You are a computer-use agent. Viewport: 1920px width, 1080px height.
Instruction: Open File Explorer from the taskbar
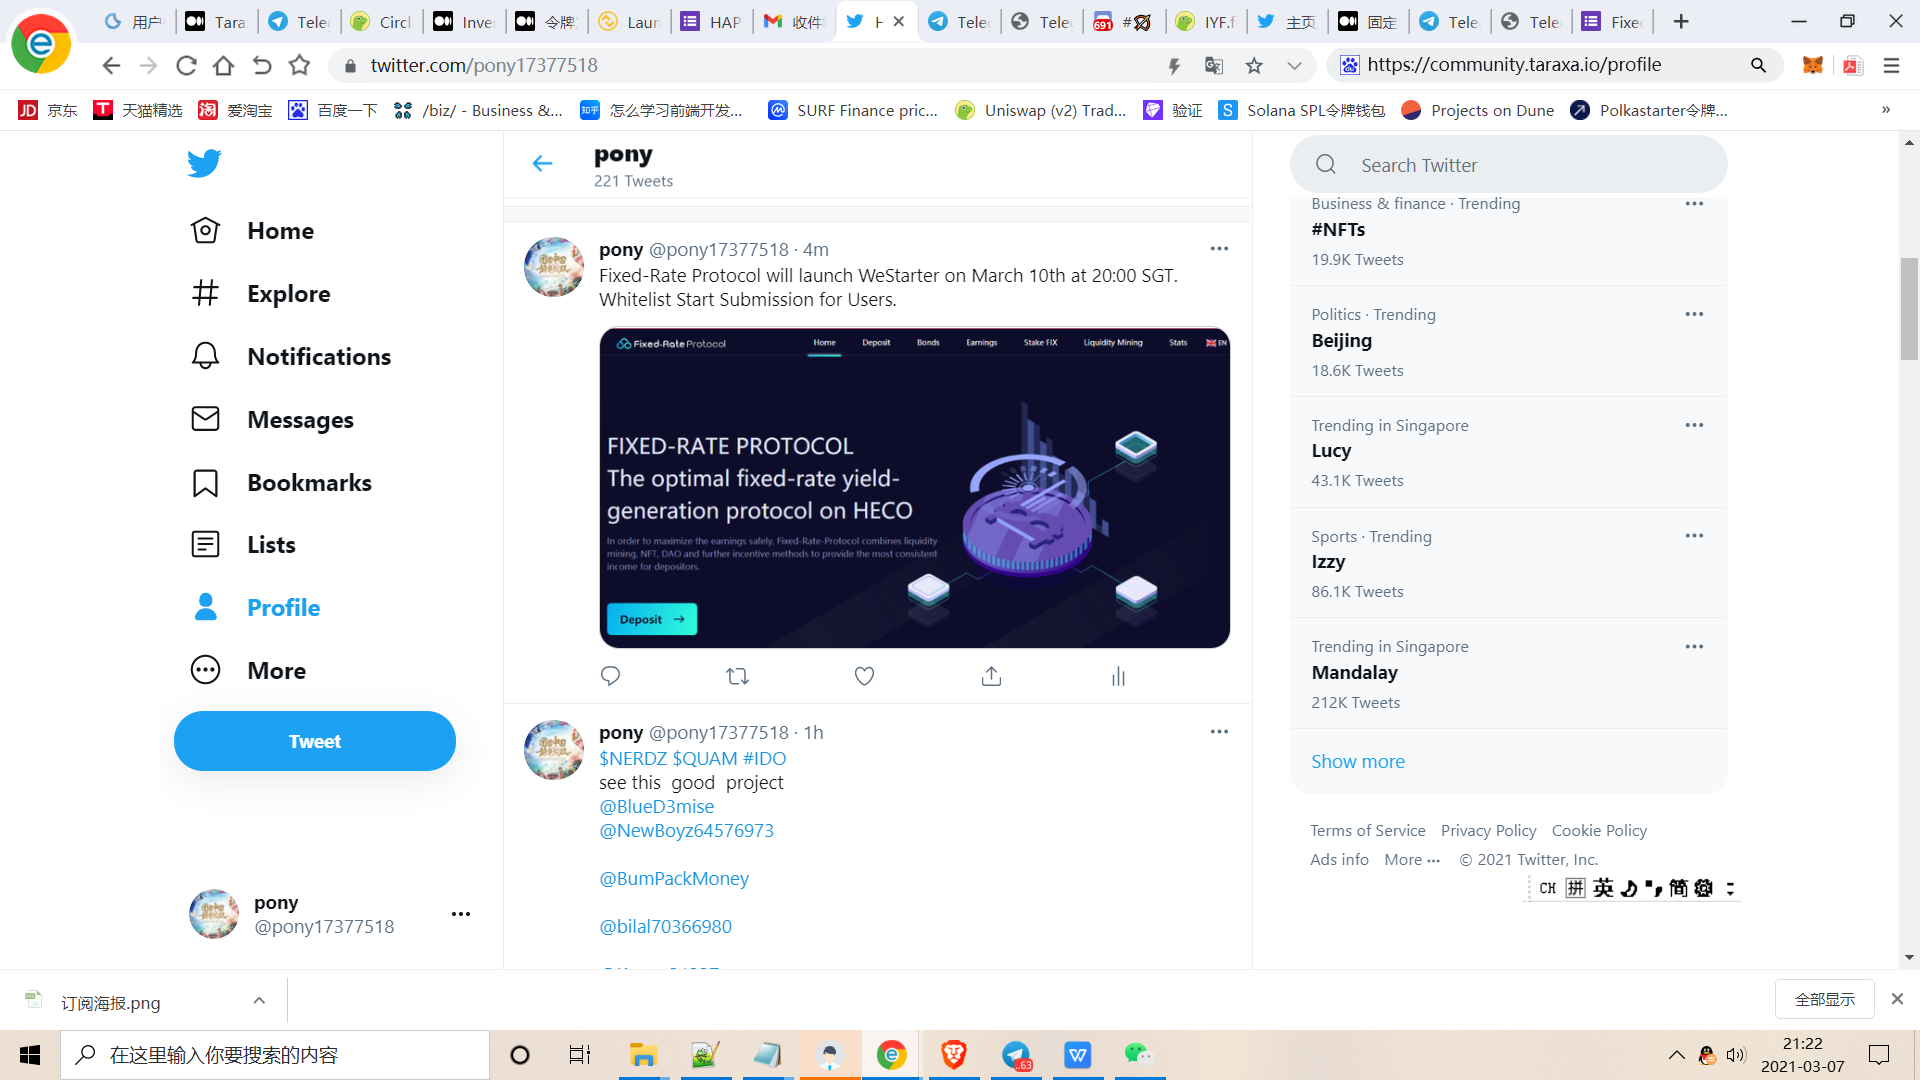pyautogui.click(x=642, y=1055)
